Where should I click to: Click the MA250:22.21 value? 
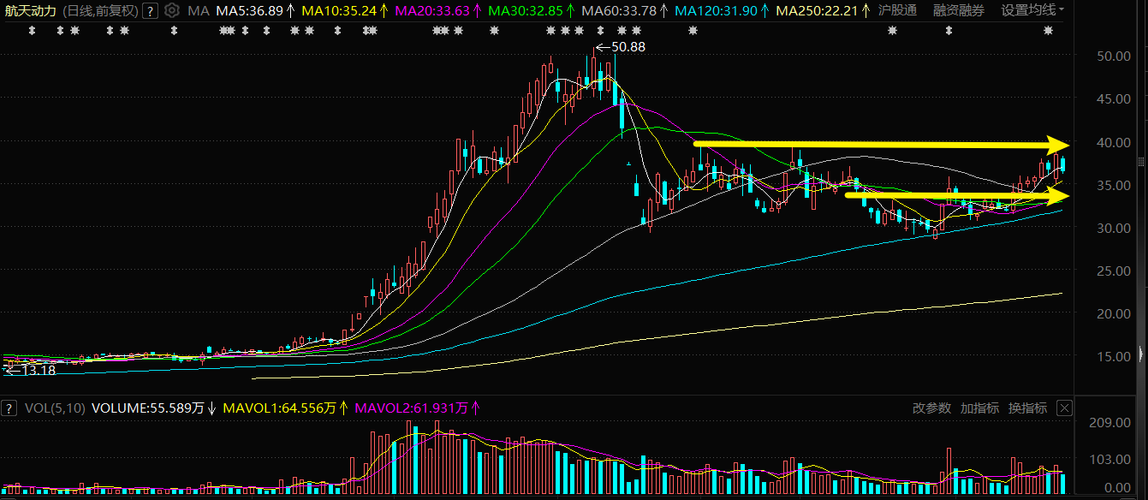click(x=817, y=11)
